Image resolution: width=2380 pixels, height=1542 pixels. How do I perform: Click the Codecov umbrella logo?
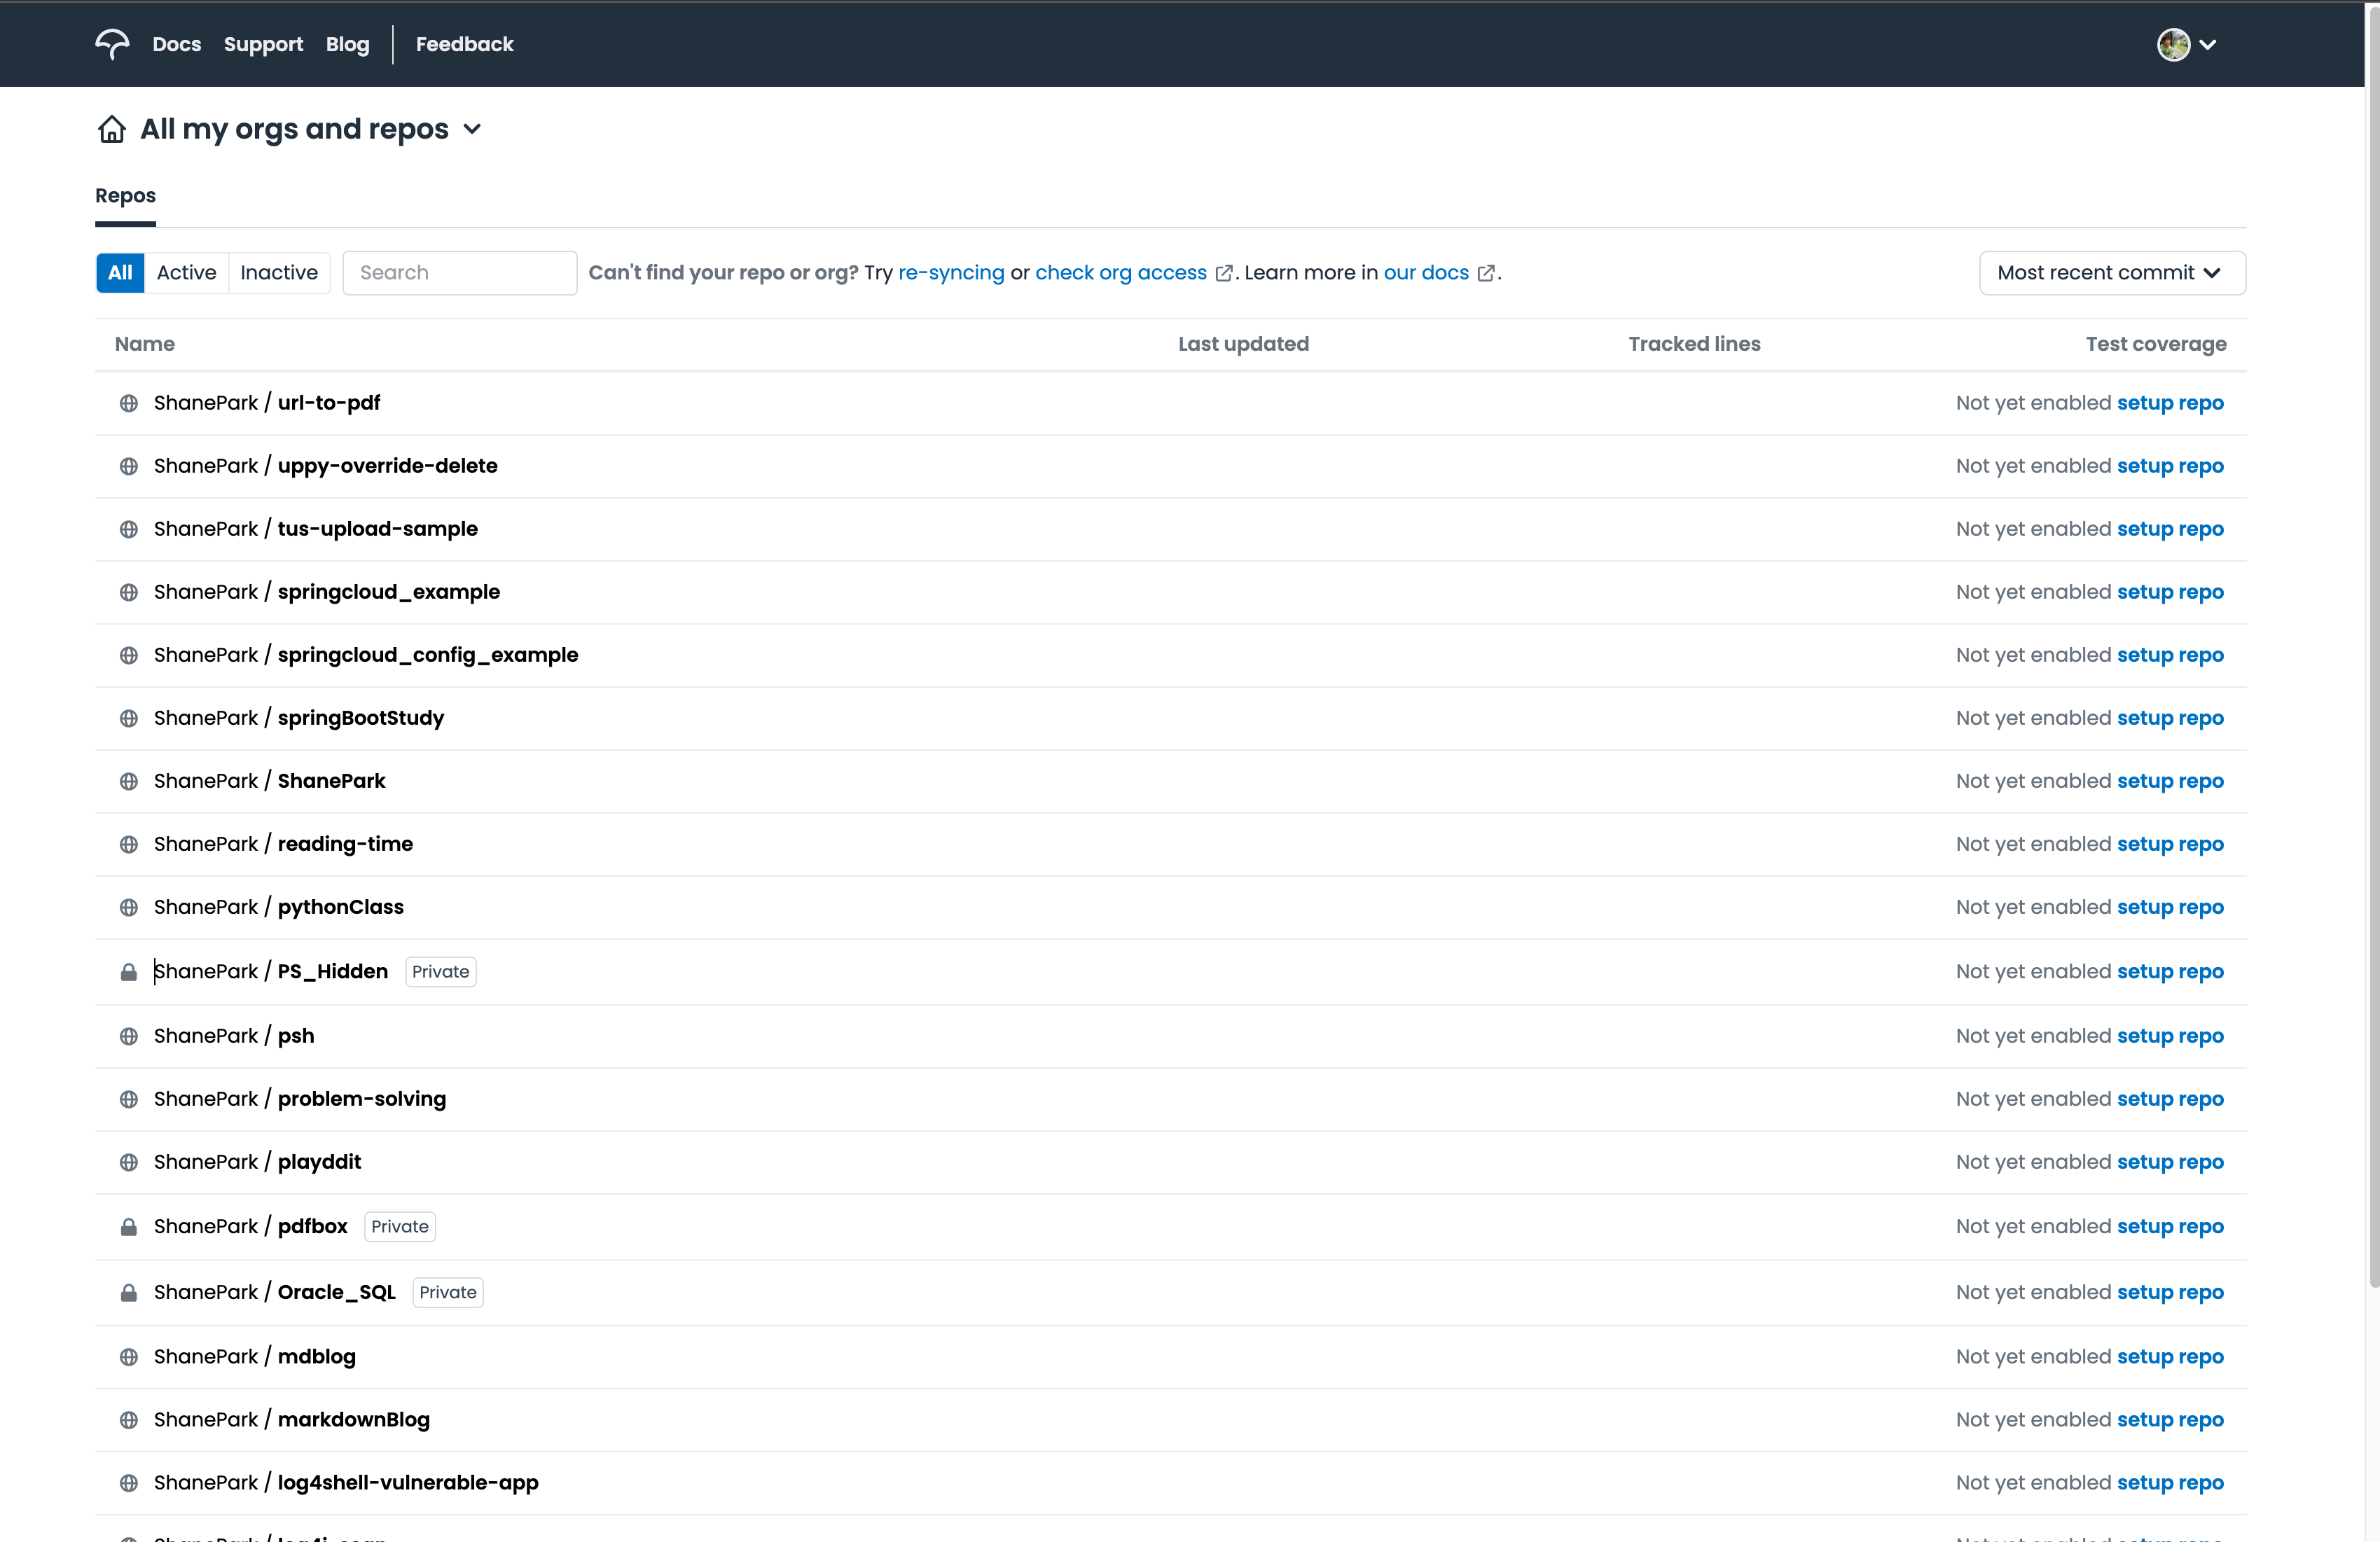tap(112, 44)
